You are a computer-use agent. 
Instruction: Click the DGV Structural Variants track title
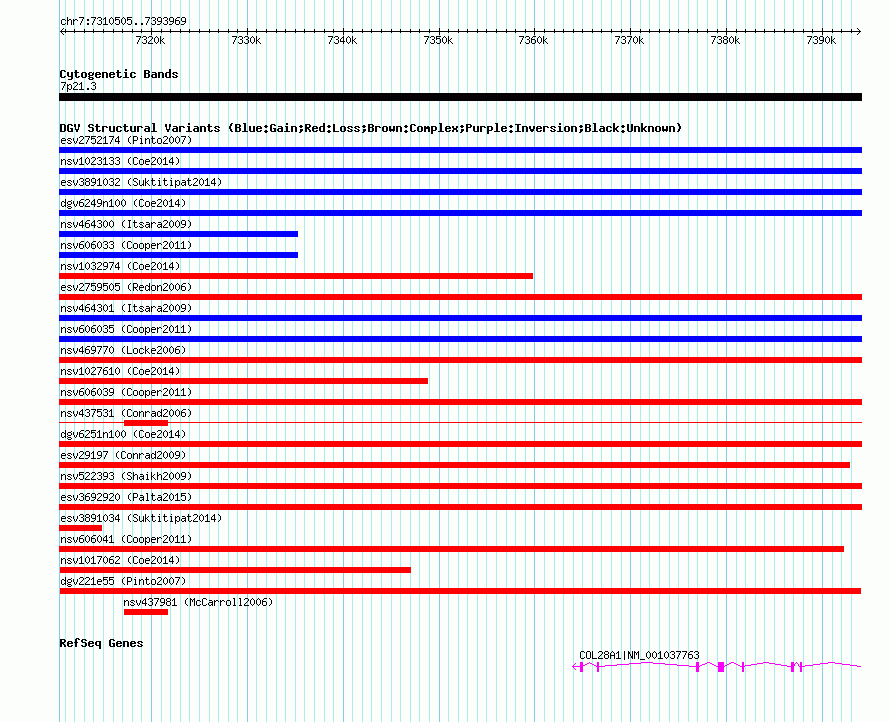click(371, 128)
